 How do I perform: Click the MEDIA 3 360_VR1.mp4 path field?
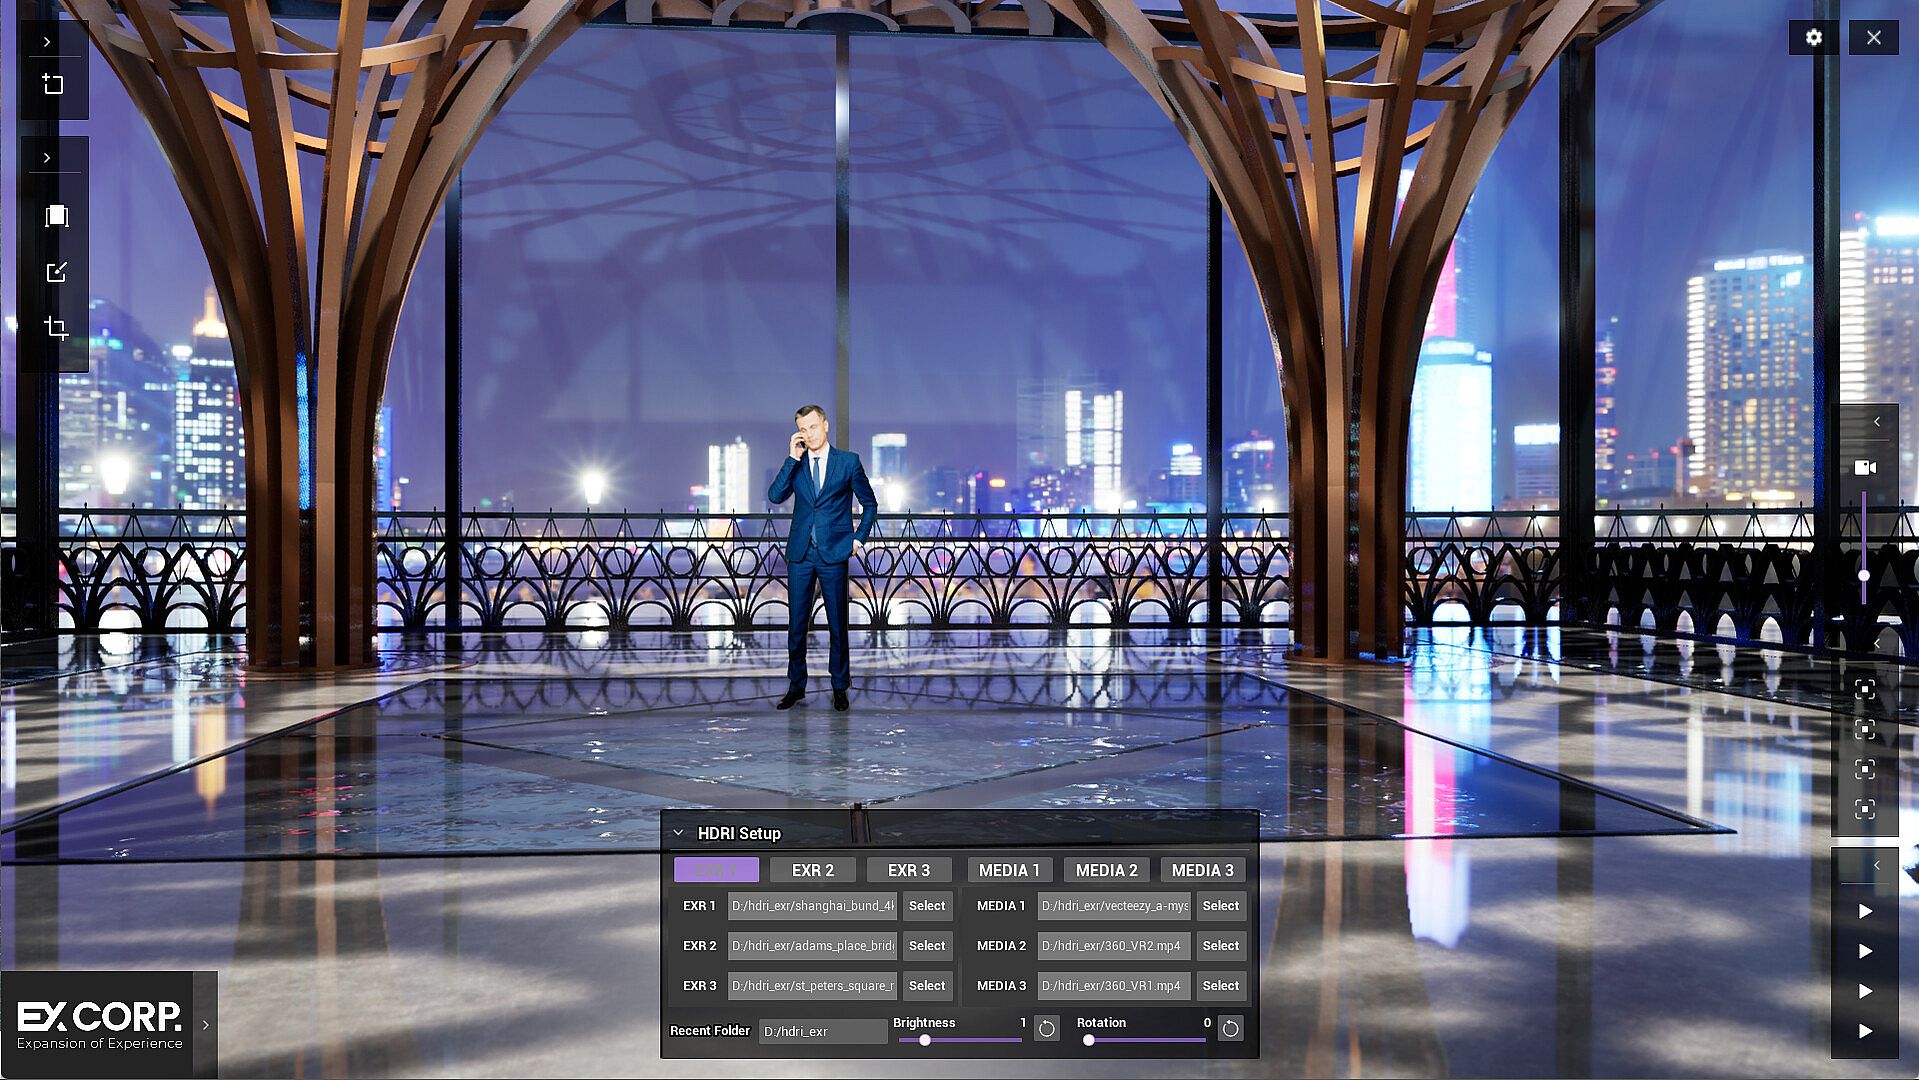(1114, 986)
